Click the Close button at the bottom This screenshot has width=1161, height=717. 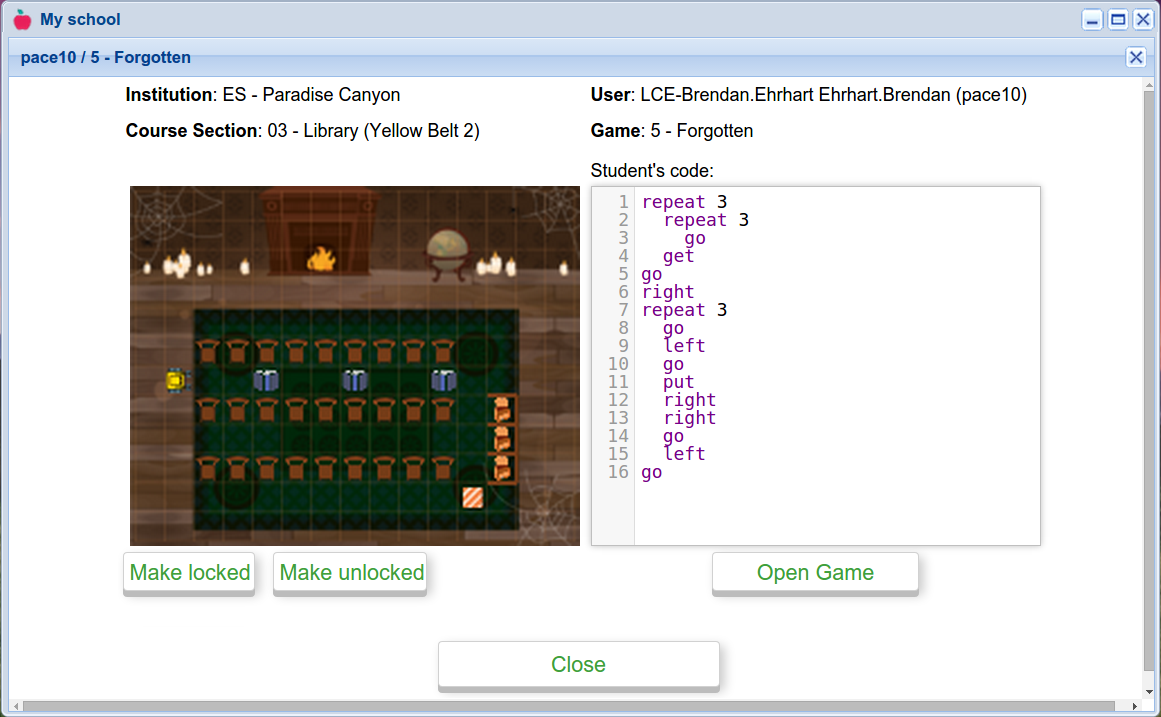578,665
